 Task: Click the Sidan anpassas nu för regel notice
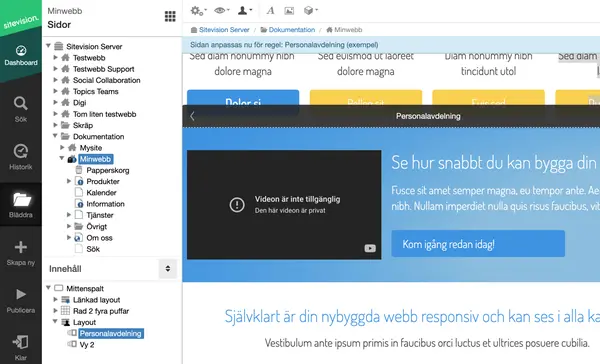(284, 45)
